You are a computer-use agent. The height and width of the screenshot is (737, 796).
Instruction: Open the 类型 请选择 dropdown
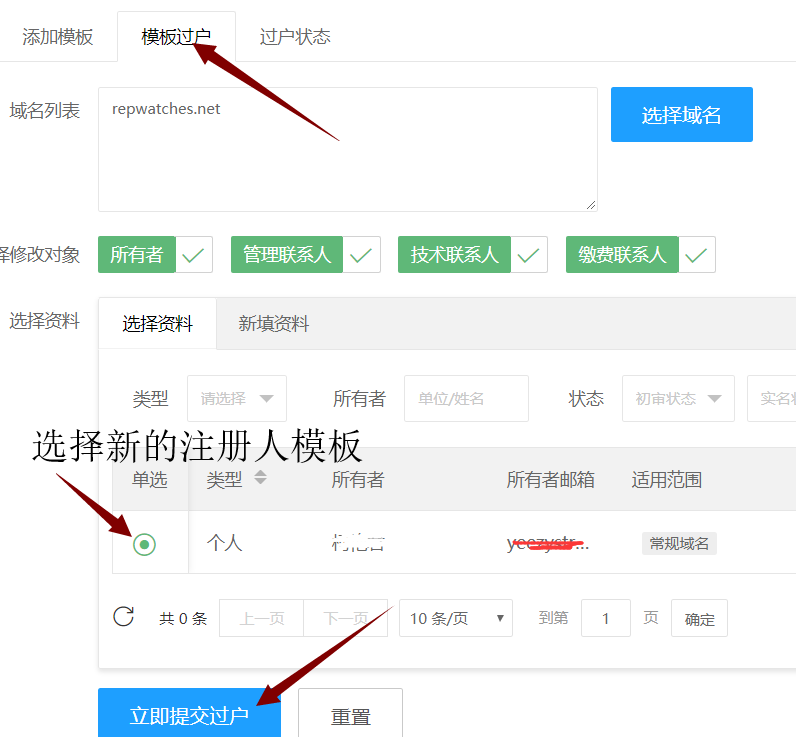point(237,398)
